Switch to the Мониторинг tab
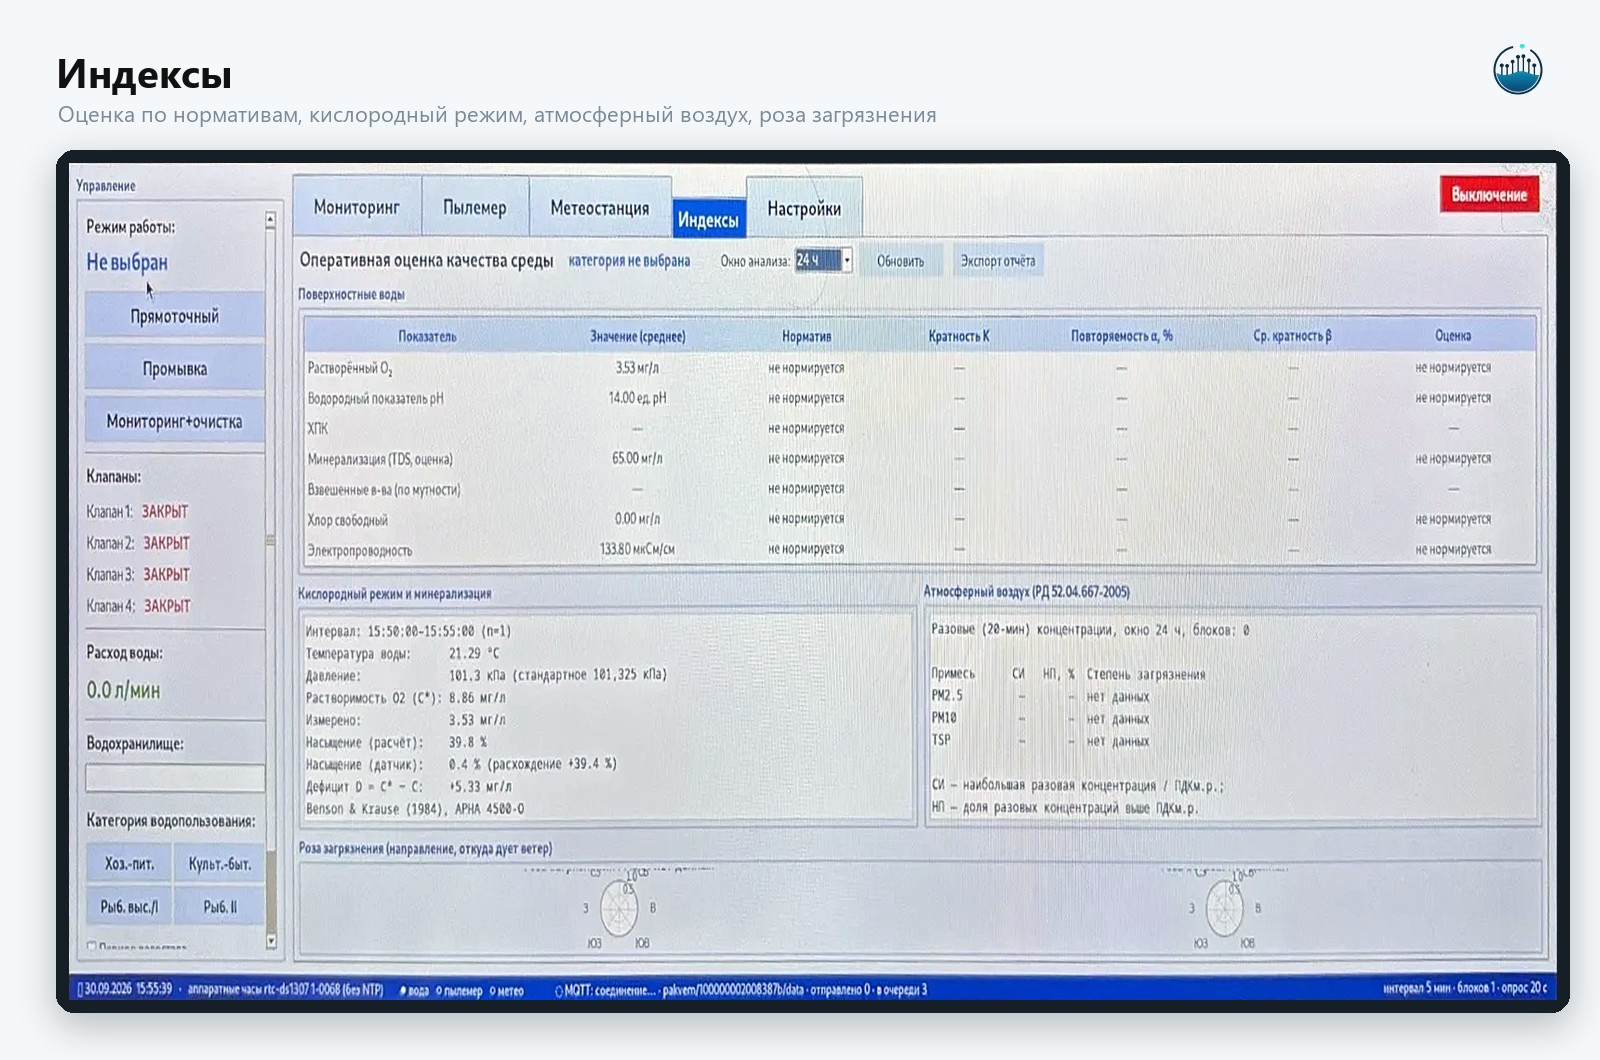 coord(357,207)
